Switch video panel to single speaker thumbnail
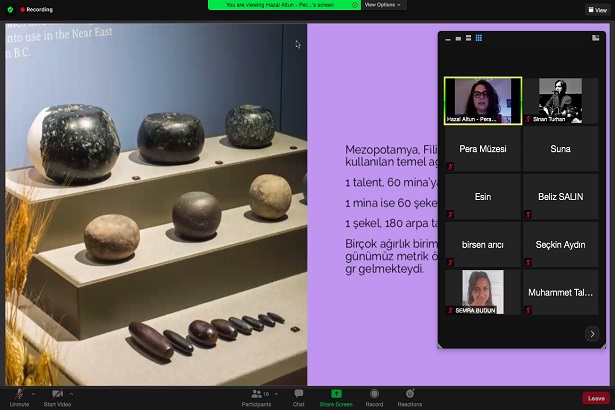The height and width of the screenshot is (410, 615). (457, 38)
